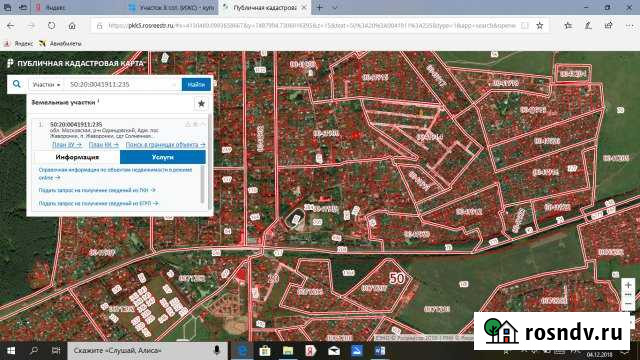
Task: Open the Яндекс bookmark in favorites bar
Action: tap(18, 43)
